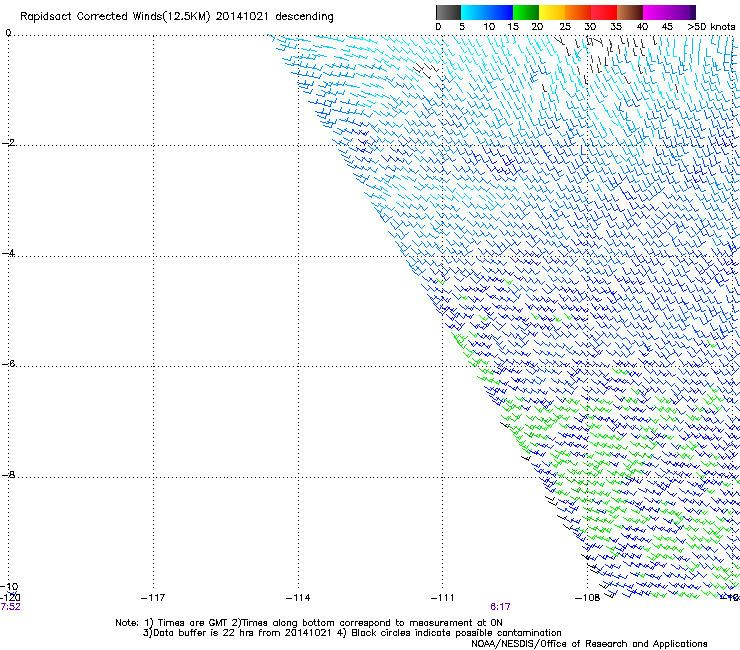Click the 'Times are GMT' note line

(x=309, y=623)
